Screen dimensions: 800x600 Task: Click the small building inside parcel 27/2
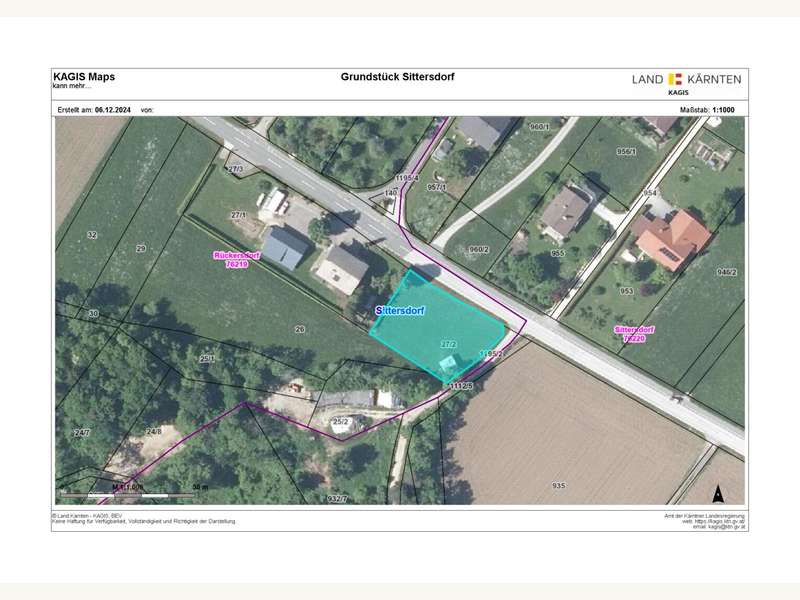450,360
